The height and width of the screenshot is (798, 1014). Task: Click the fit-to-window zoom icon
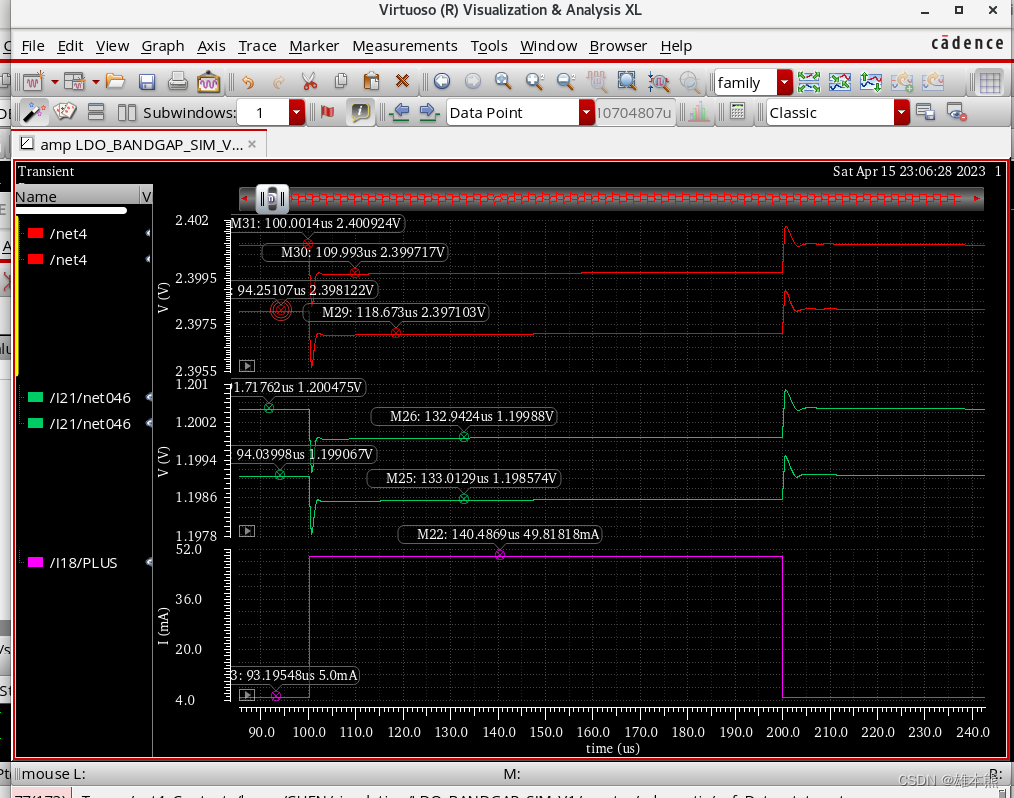627,81
